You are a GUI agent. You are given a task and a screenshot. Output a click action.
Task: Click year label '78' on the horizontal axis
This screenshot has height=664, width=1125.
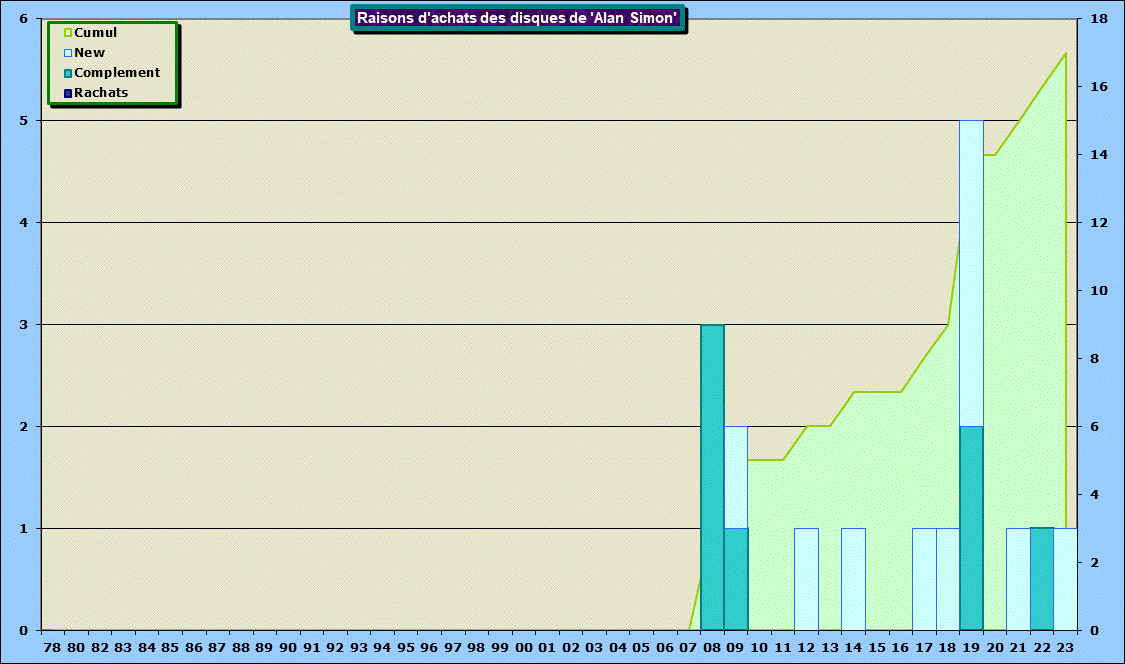(52, 647)
